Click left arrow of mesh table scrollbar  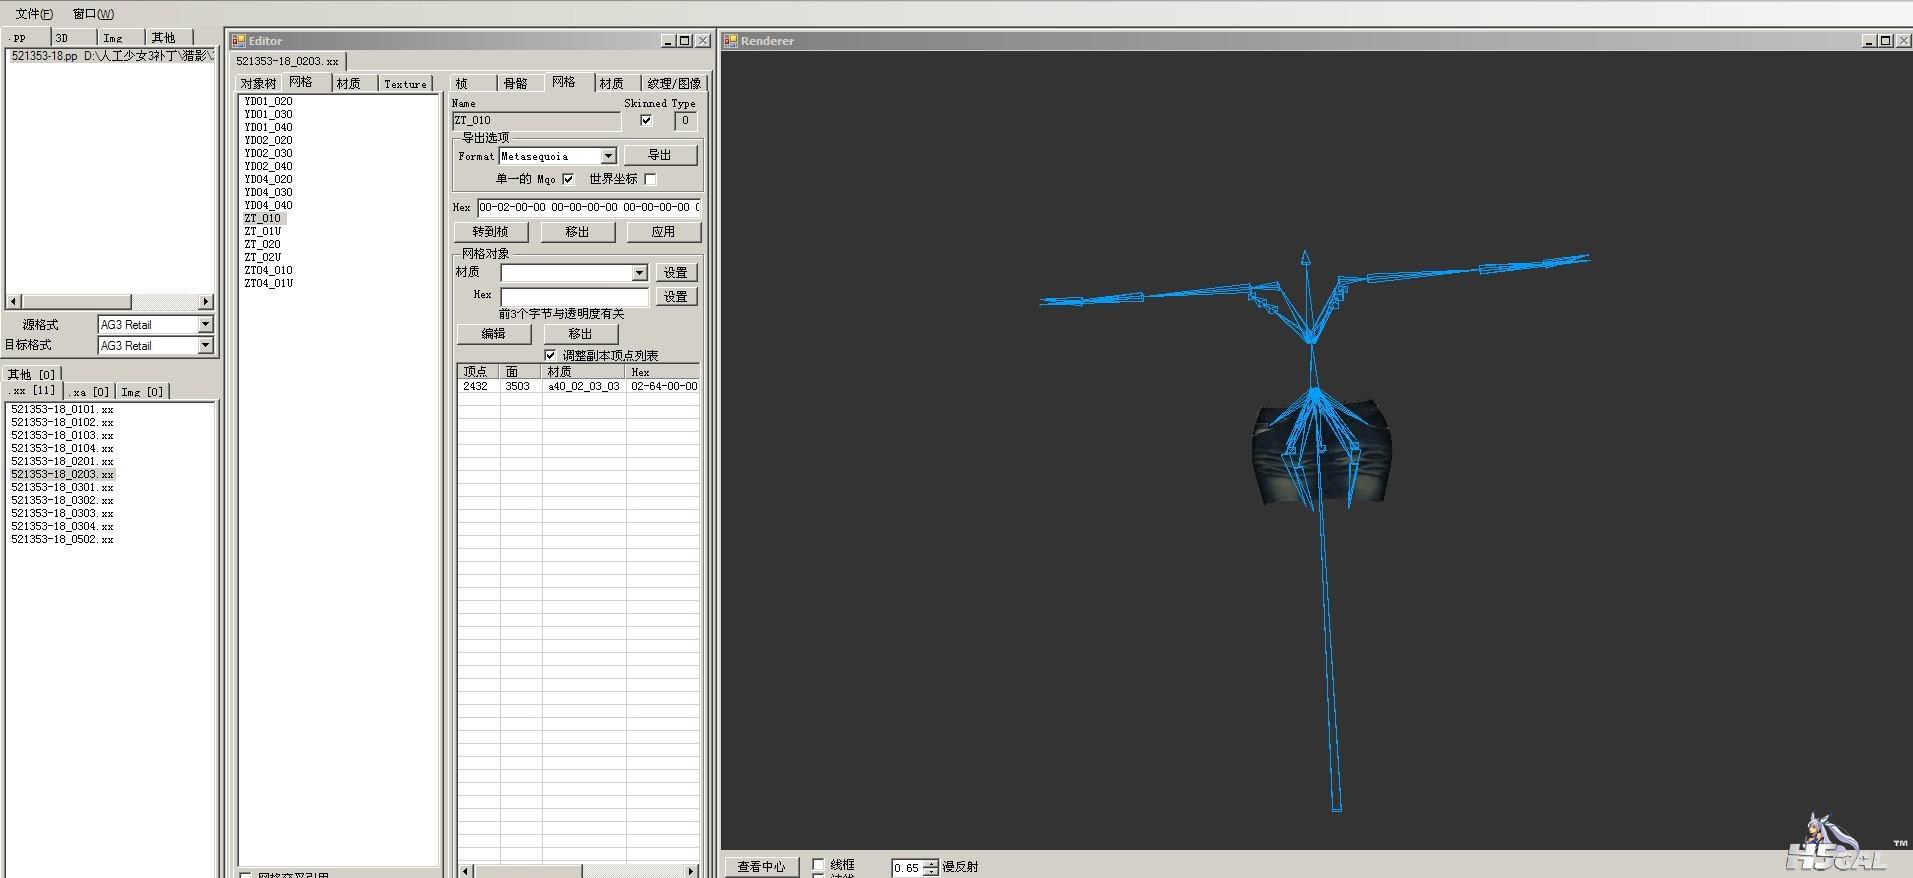point(466,871)
